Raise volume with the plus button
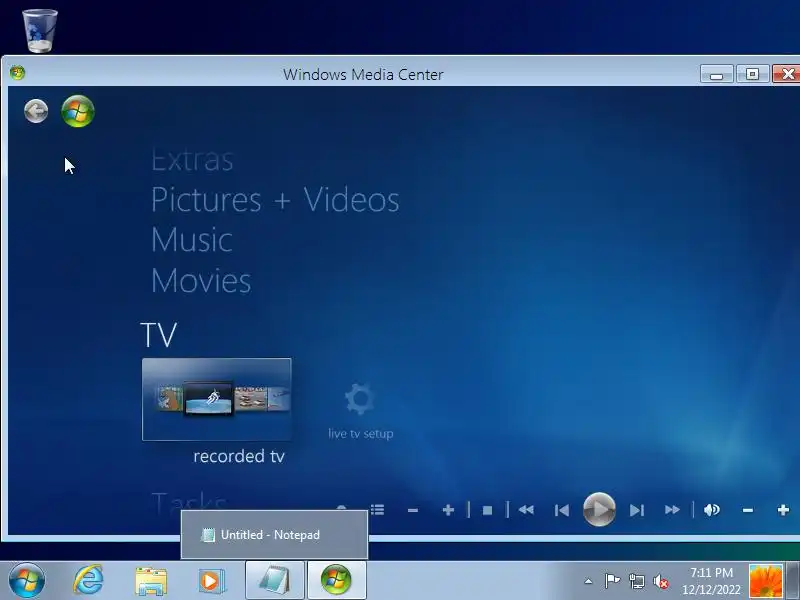Image resolution: width=800 pixels, height=600 pixels. 783,510
